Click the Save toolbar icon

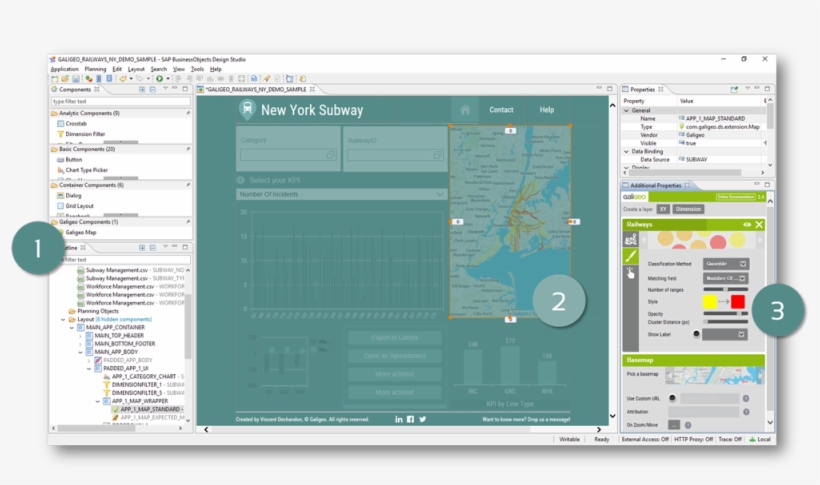(x=76, y=78)
